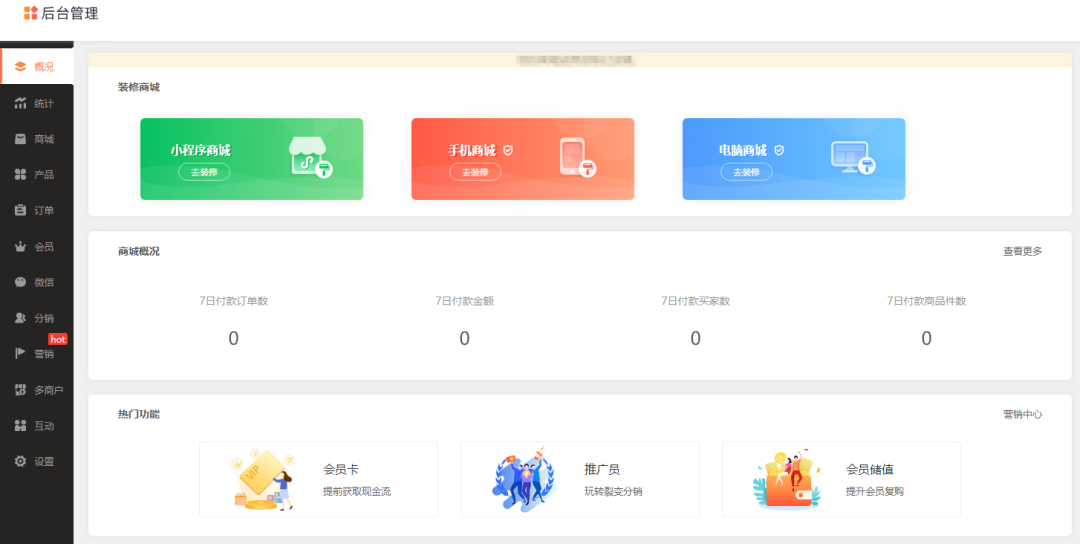
Task: Open the 分销 menu item
Action: point(37,318)
